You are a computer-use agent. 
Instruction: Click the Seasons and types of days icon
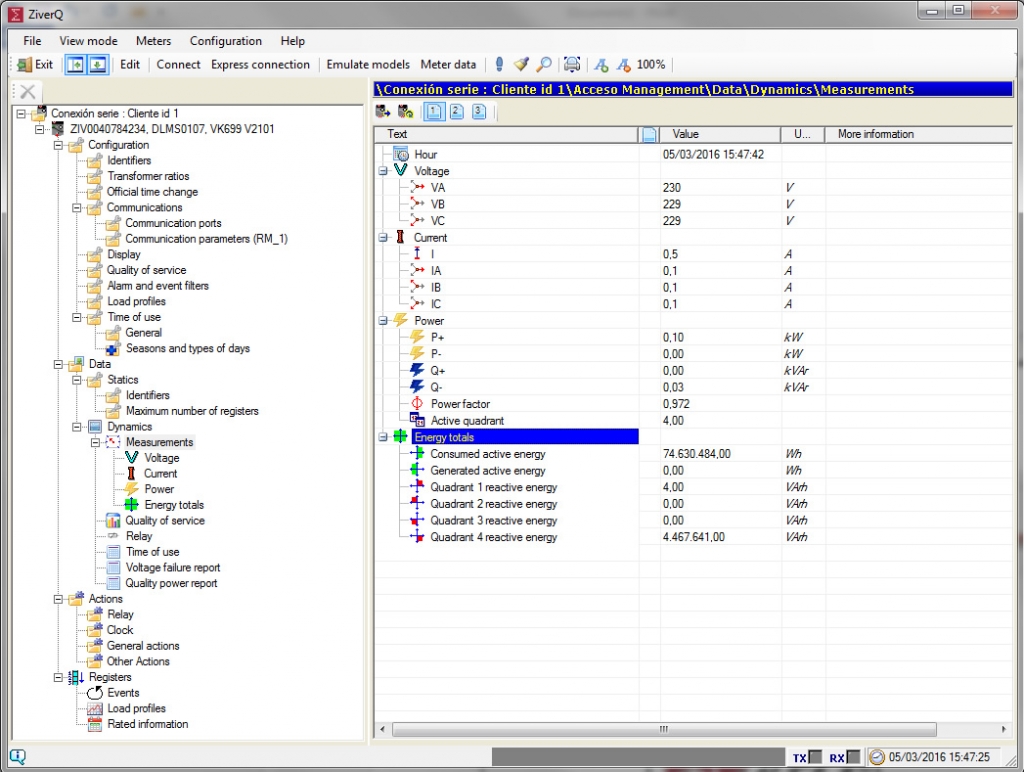pos(112,349)
